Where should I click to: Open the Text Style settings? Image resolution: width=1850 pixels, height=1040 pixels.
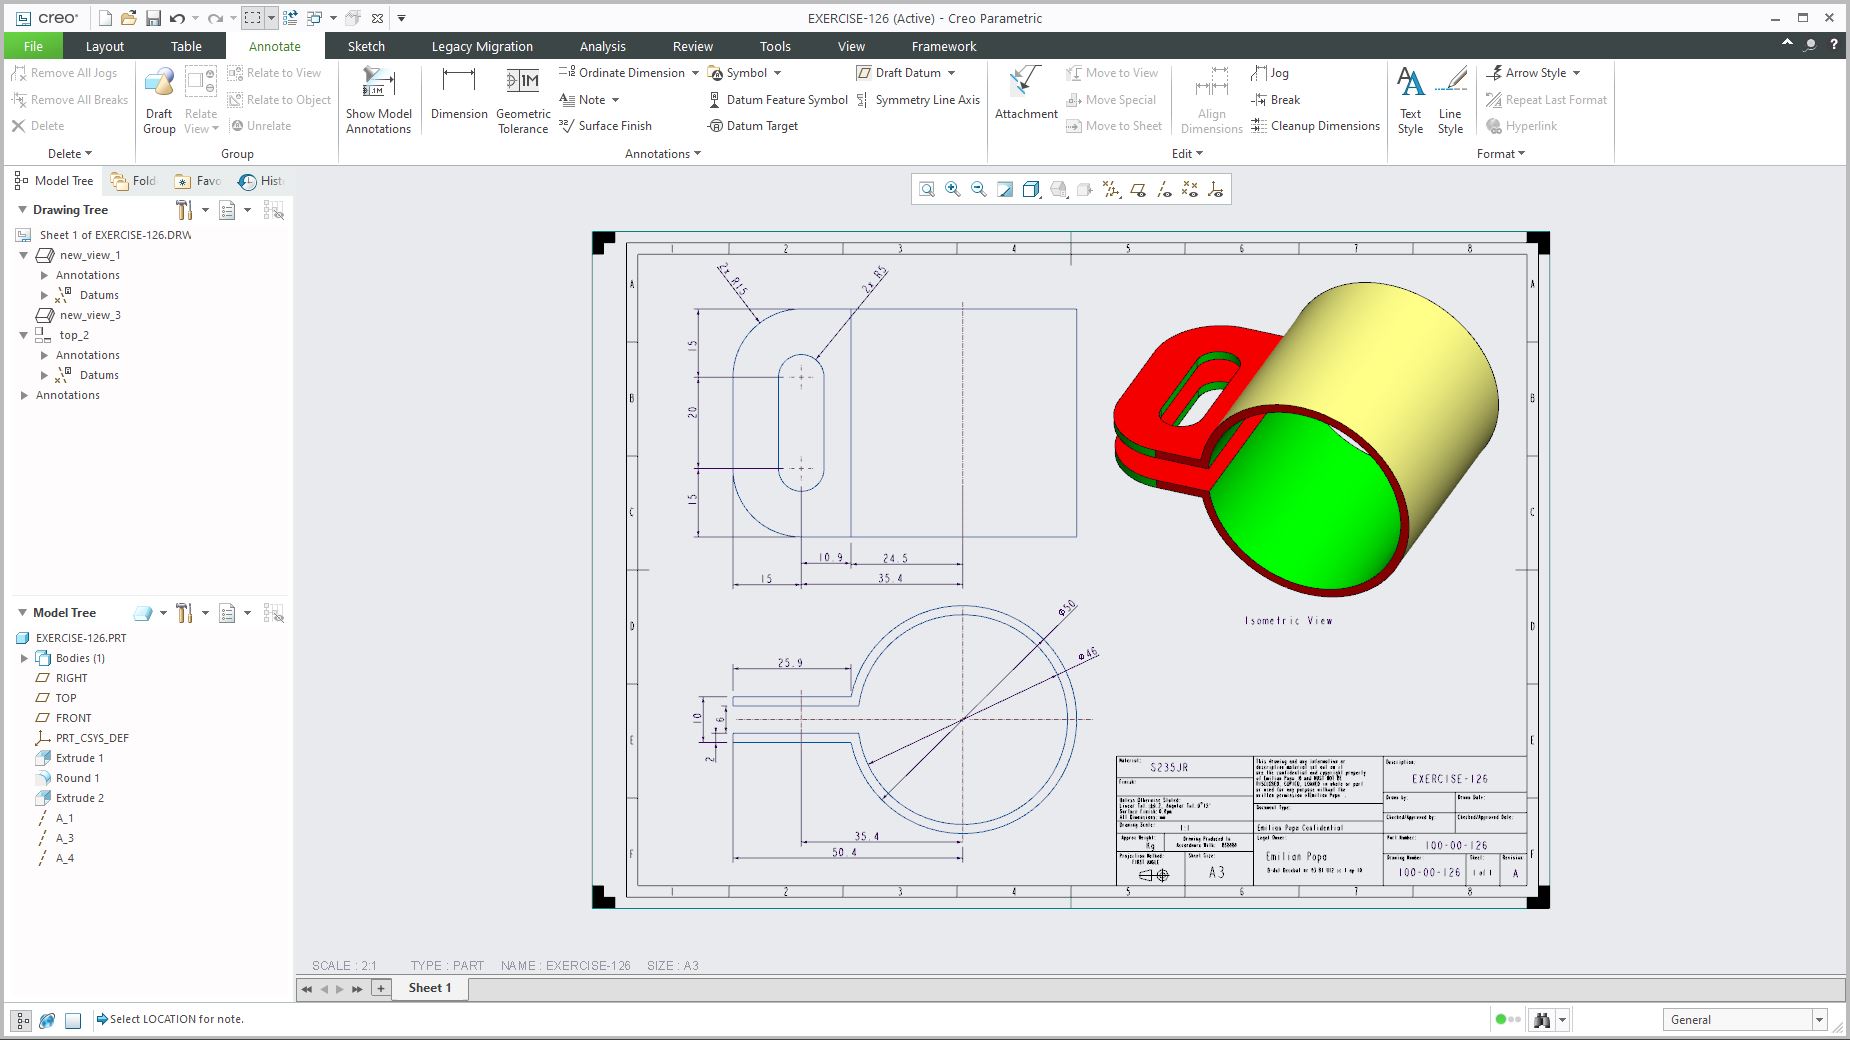1411,100
